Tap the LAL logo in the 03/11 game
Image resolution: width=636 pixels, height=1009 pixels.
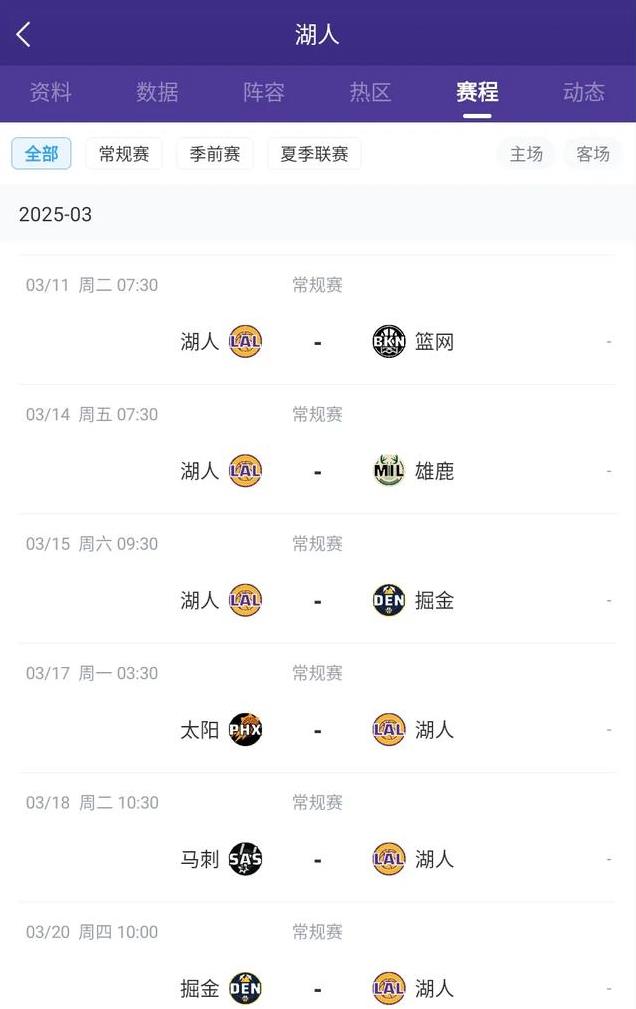pyautogui.click(x=245, y=342)
